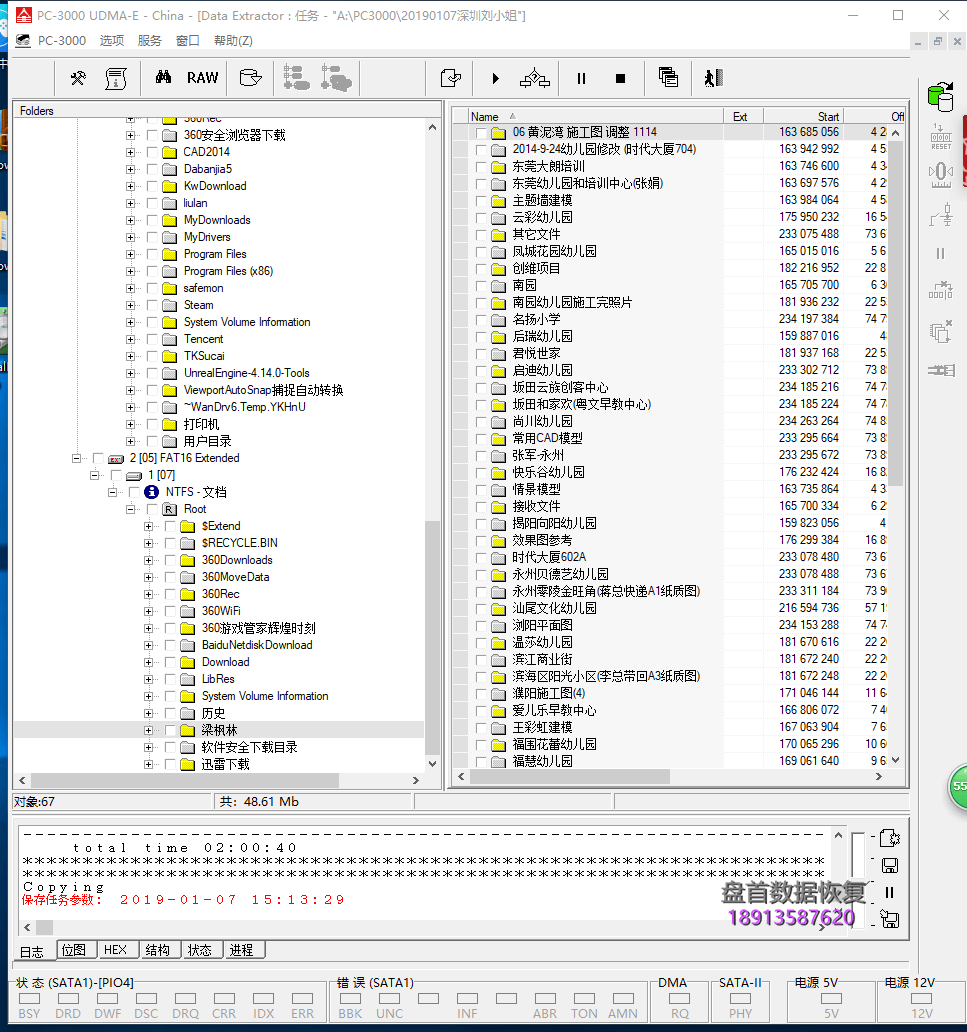Collapse the 2 [05] FAT16 Extended node

click(x=76, y=458)
